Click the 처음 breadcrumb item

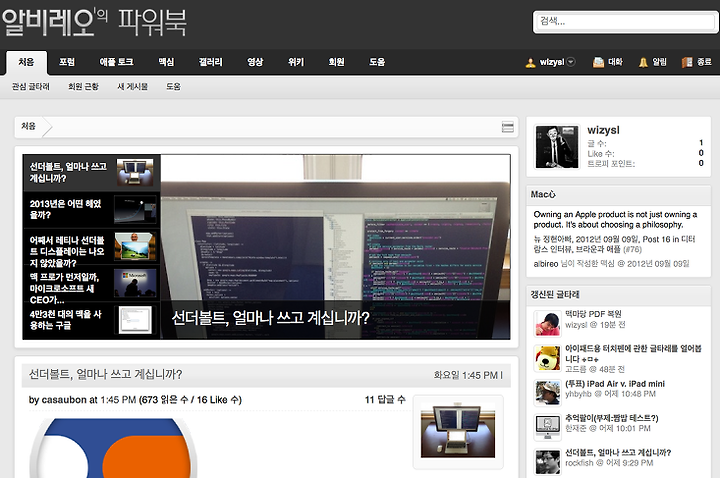(x=28, y=126)
